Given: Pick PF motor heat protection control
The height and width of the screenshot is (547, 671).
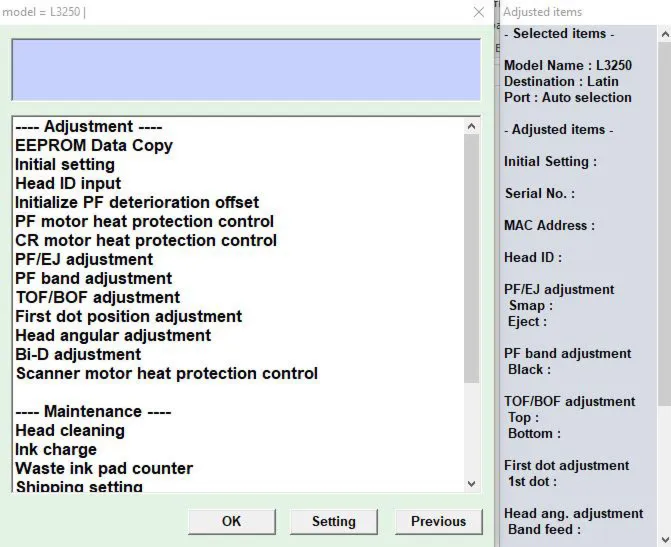Looking at the screenshot, I should pos(144,221).
